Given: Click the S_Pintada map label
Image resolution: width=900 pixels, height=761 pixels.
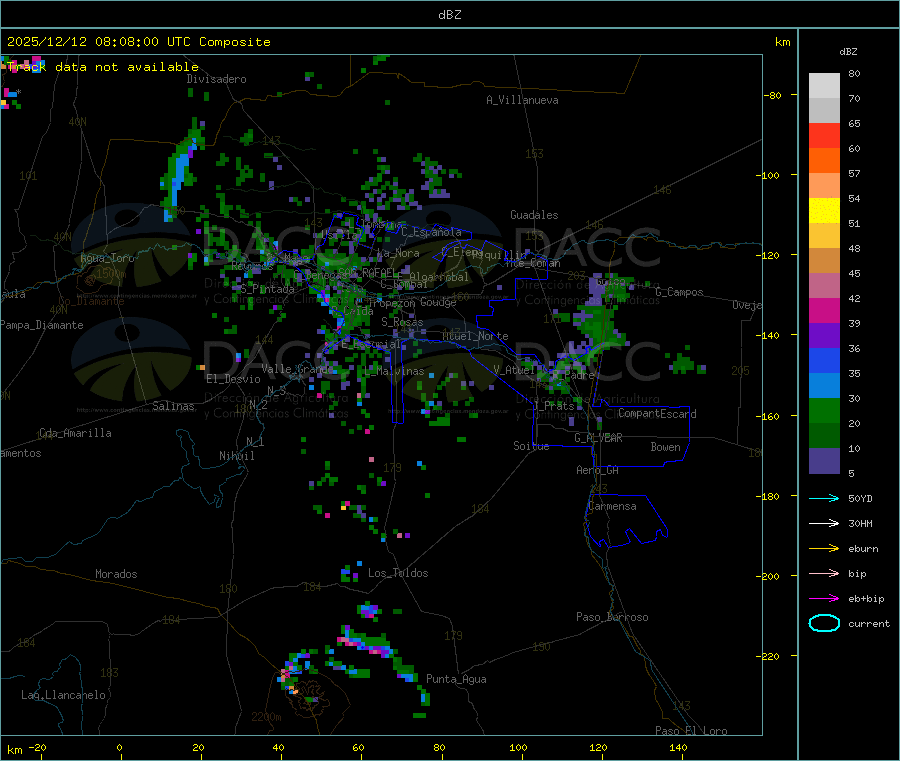Looking at the screenshot, I should [267, 289].
